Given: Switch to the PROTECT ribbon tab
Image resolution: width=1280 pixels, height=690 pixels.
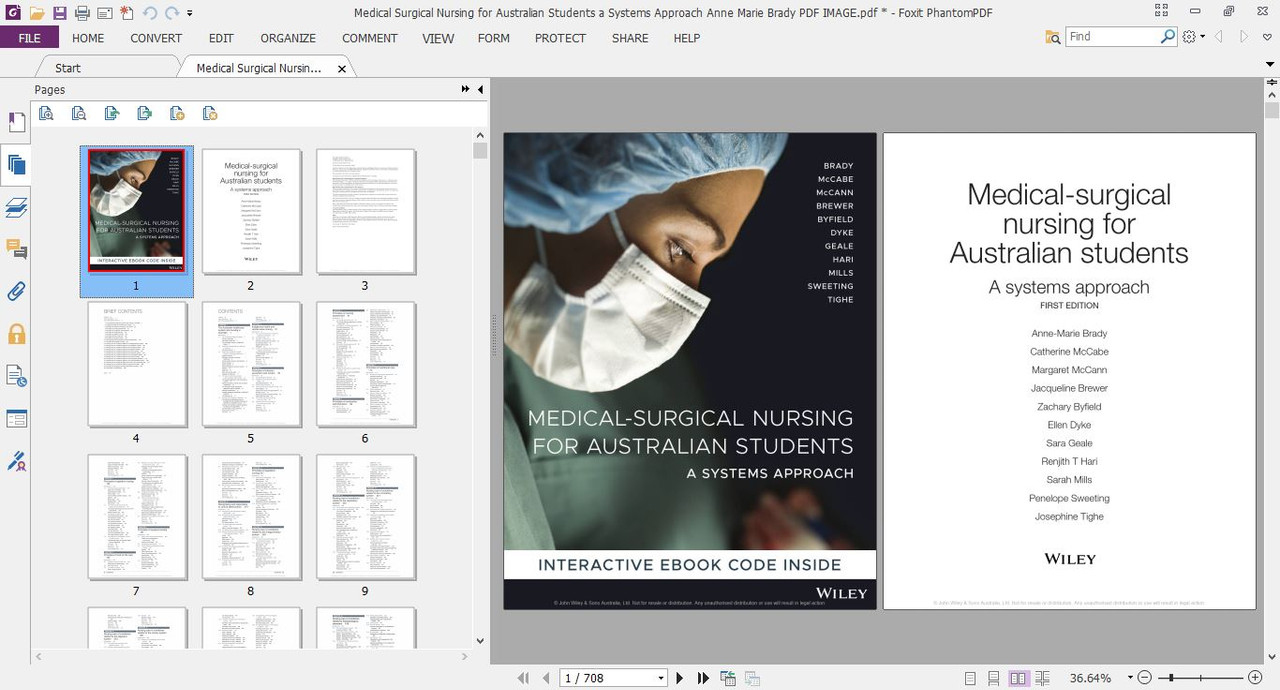Looking at the screenshot, I should [560, 38].
